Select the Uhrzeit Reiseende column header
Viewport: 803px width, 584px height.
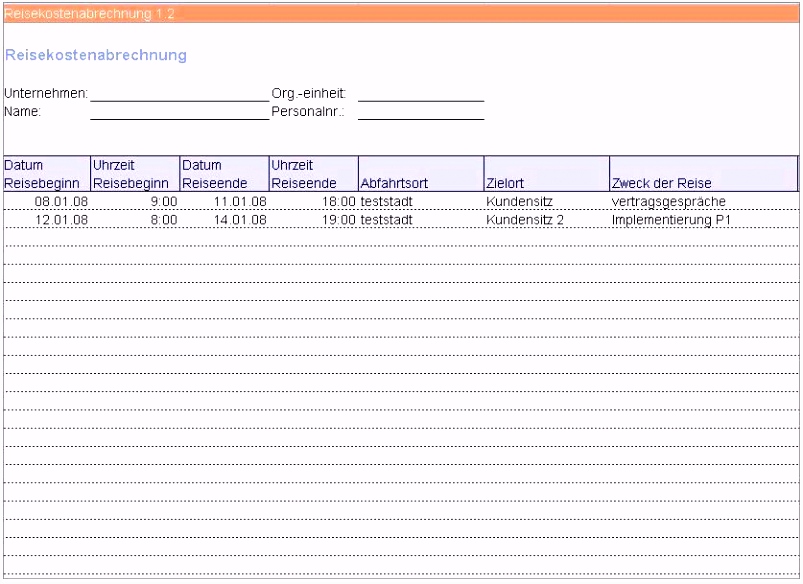(313, 174)
